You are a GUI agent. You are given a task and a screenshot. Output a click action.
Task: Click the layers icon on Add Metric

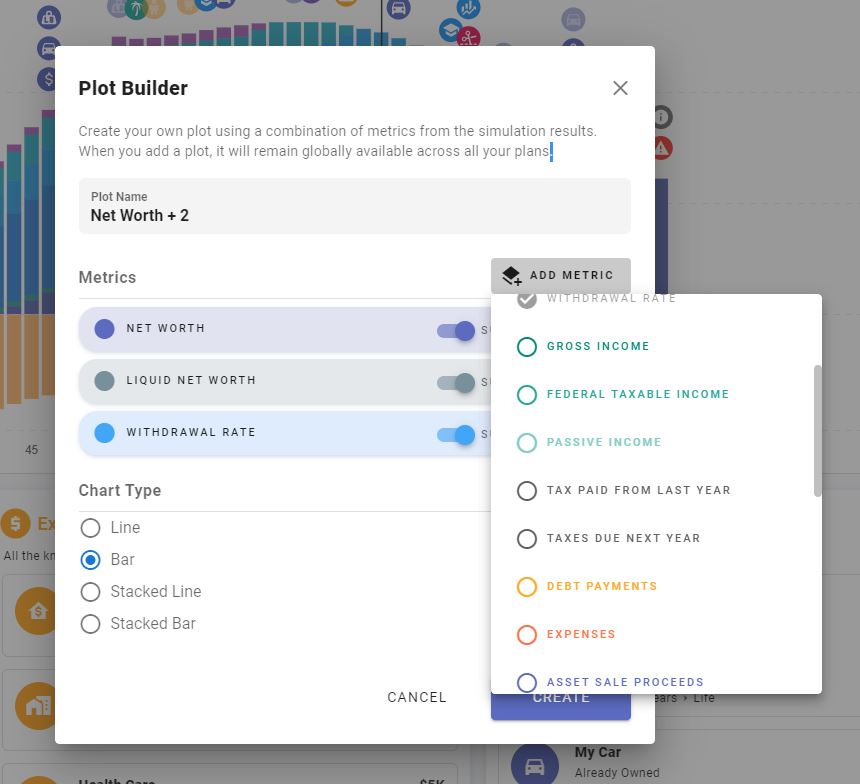pos(511,276)
